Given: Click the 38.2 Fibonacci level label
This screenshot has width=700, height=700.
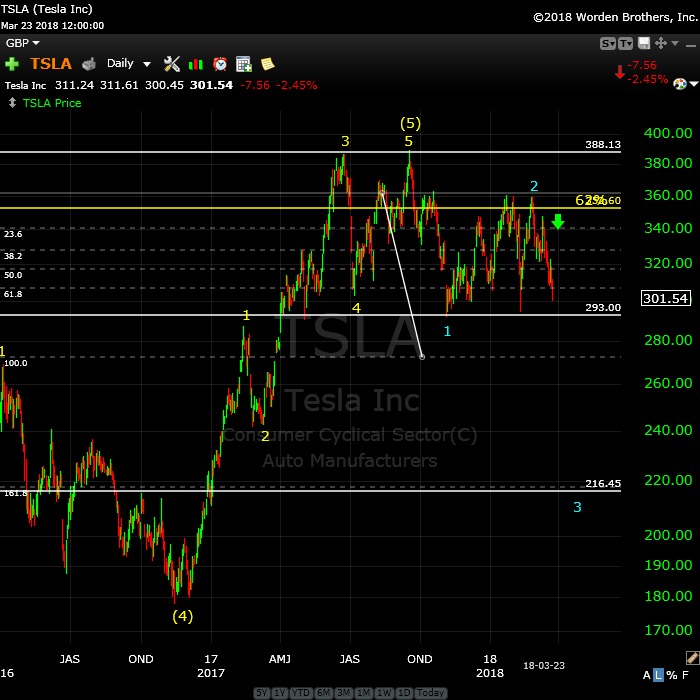Looking at the screenshot, I should tap(13, 256).
